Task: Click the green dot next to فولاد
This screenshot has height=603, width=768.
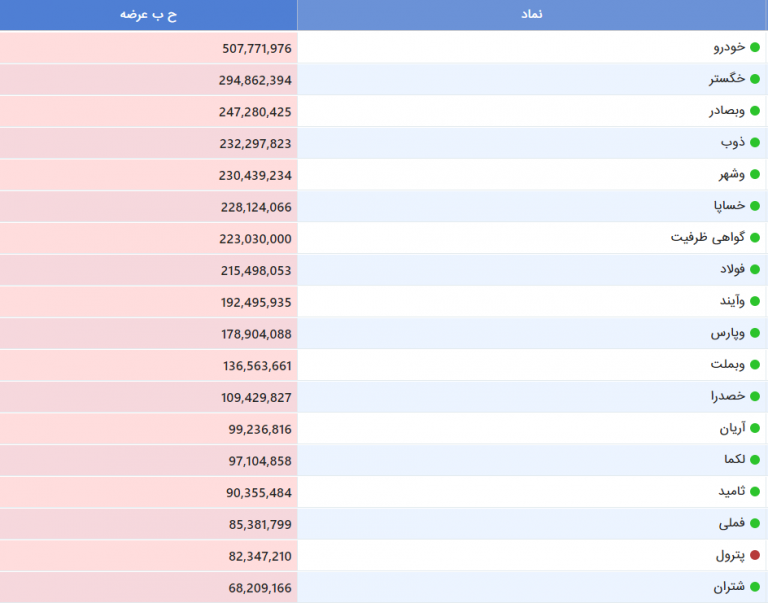Action: point(755,269)
